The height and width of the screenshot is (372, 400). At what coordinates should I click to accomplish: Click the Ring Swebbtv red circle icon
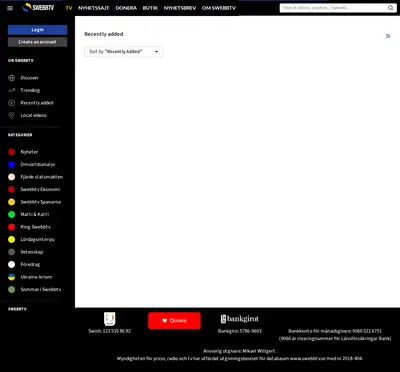pos(12,227)
